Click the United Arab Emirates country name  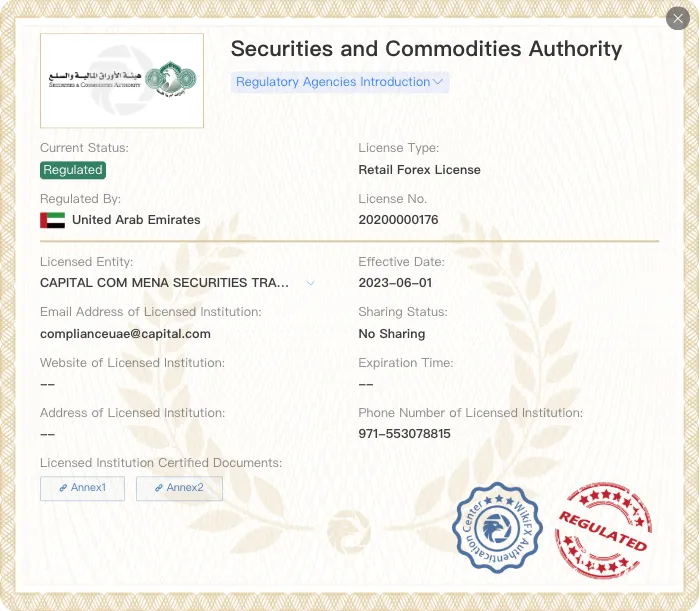[x=136, y=220]
